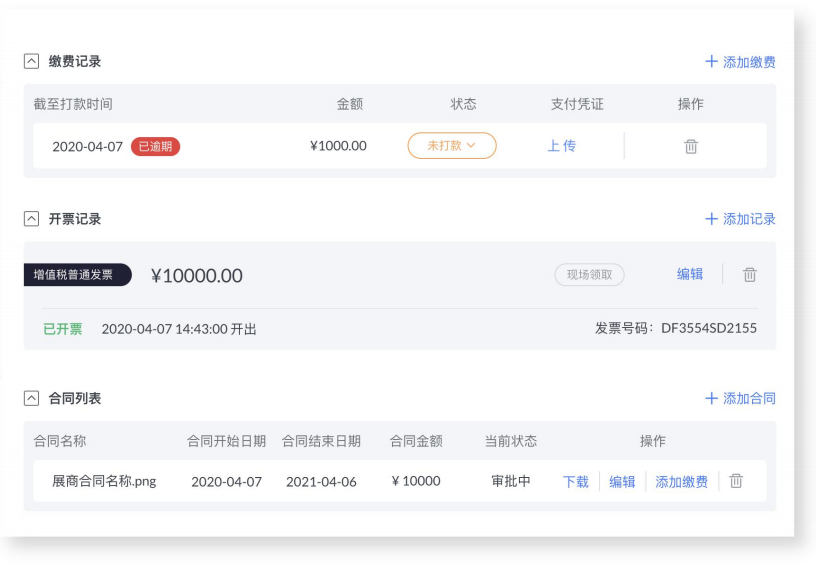
Task: Edit the invoice record via 编辑
Action: [690, 274]
